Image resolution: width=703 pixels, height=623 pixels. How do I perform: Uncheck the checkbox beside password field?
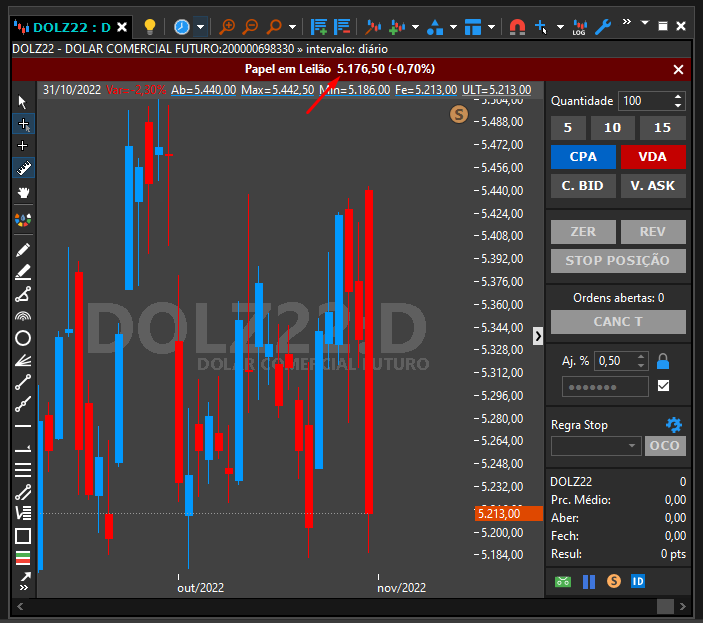(663, 385)
